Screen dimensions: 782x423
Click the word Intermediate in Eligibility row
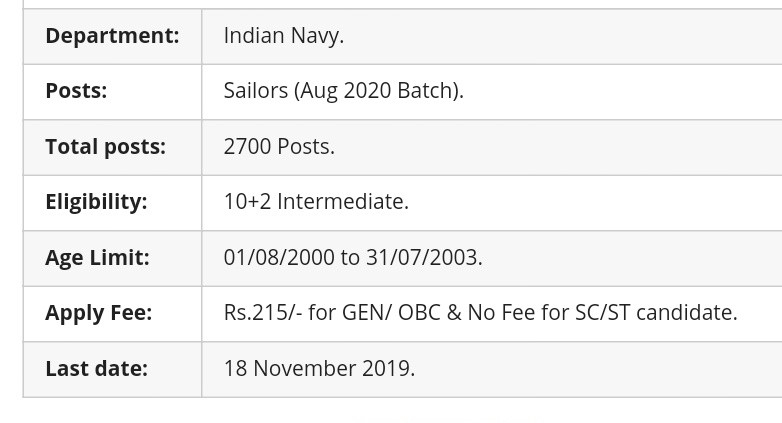[x=342, y=202]
